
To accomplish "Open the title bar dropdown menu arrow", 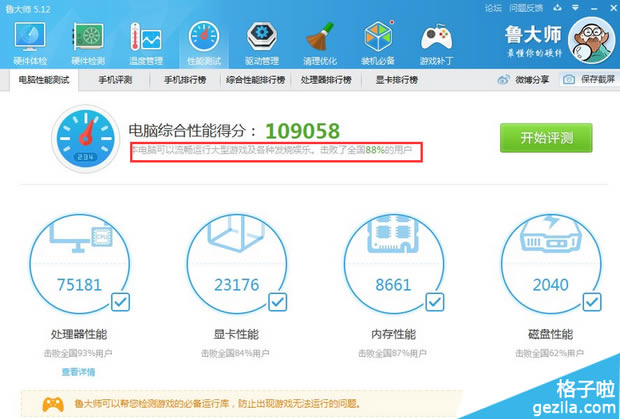I will 575,8.
